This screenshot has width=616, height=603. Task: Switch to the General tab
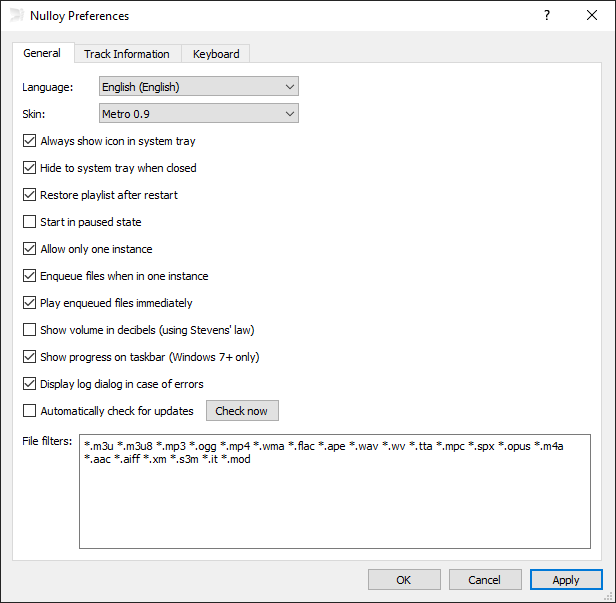tap(42, 53)
